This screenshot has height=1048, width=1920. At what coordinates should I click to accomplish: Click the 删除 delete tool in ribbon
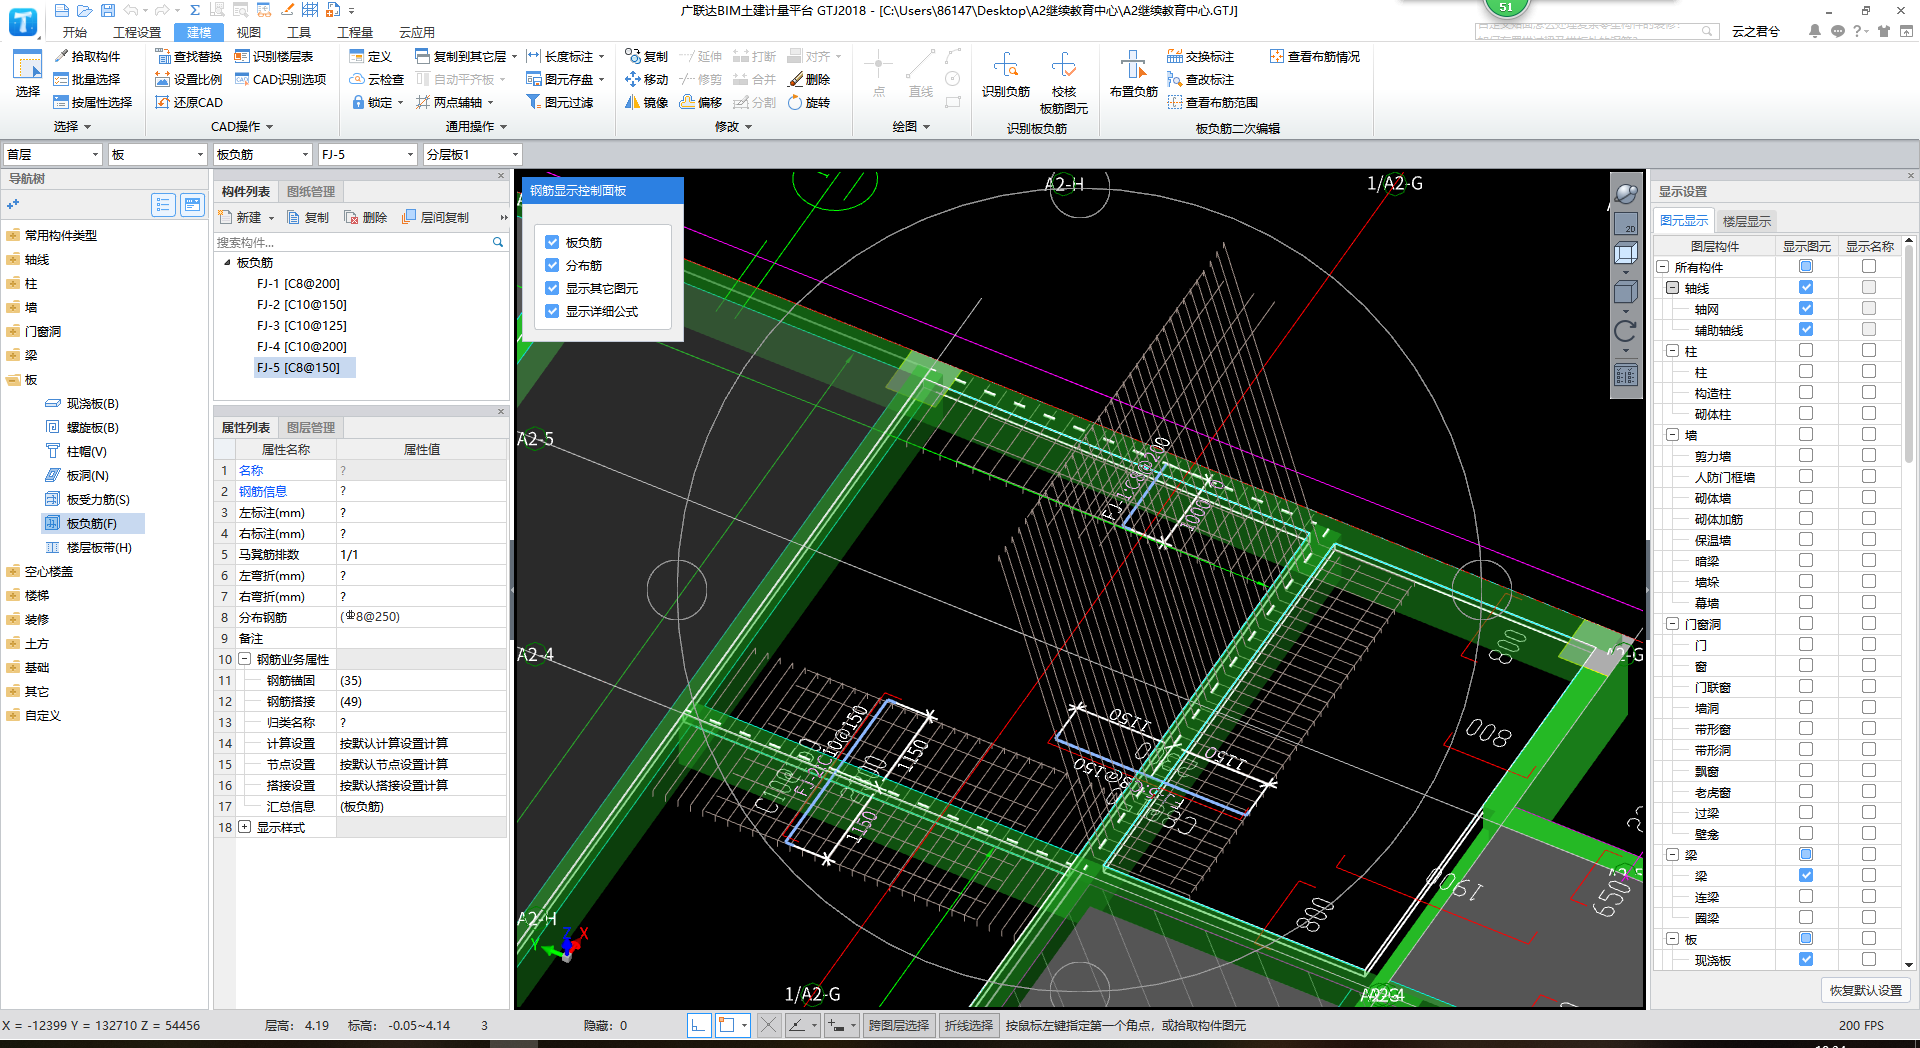809,79
